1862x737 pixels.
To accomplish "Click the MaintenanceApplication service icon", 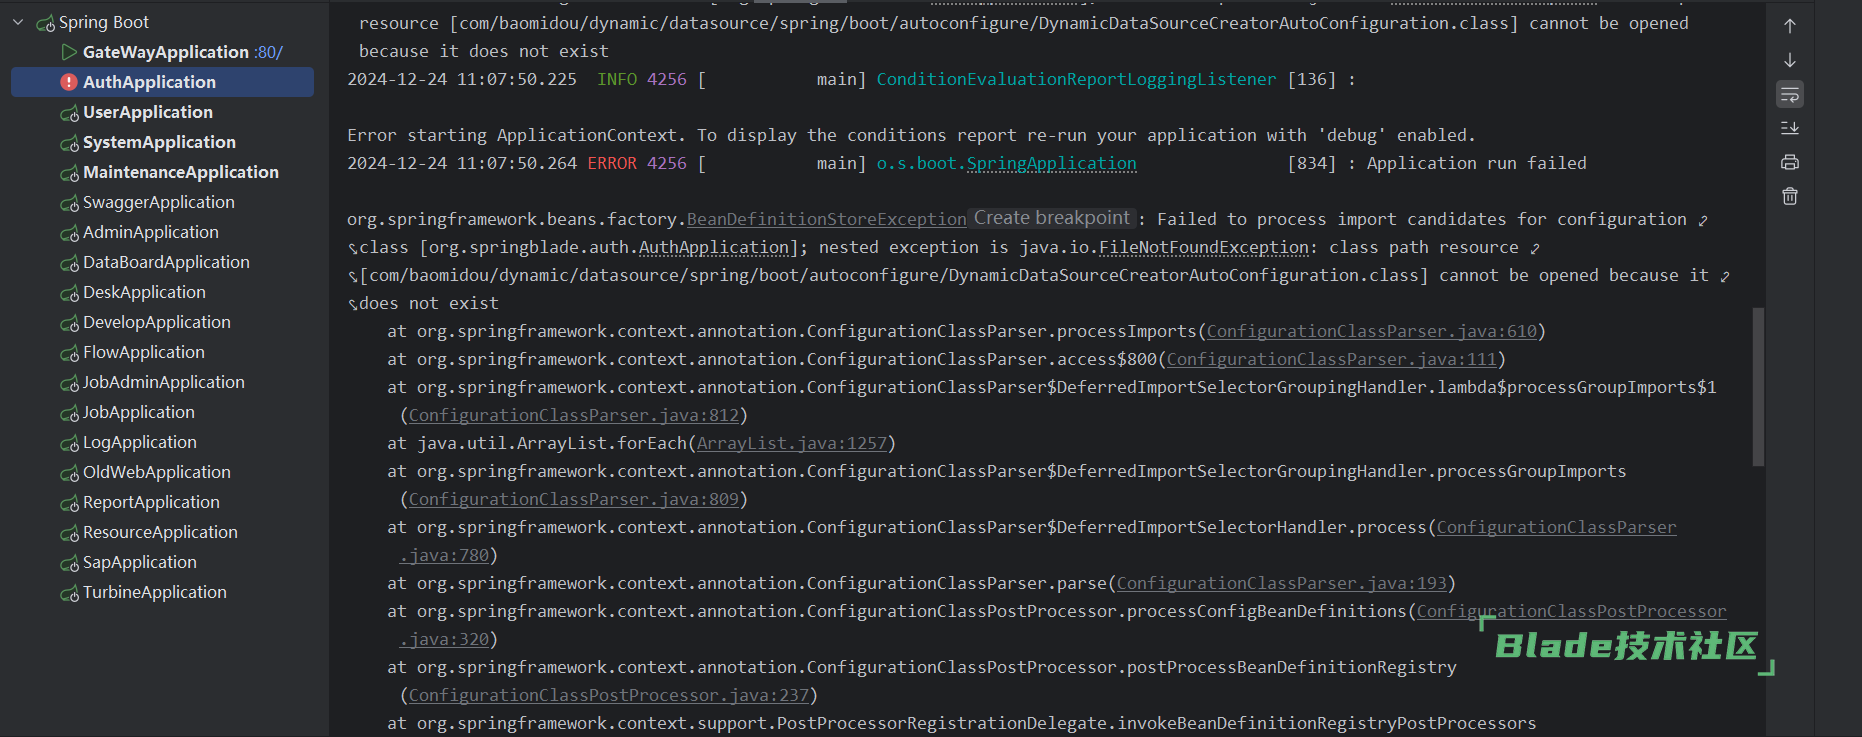I will pos(69,173).
